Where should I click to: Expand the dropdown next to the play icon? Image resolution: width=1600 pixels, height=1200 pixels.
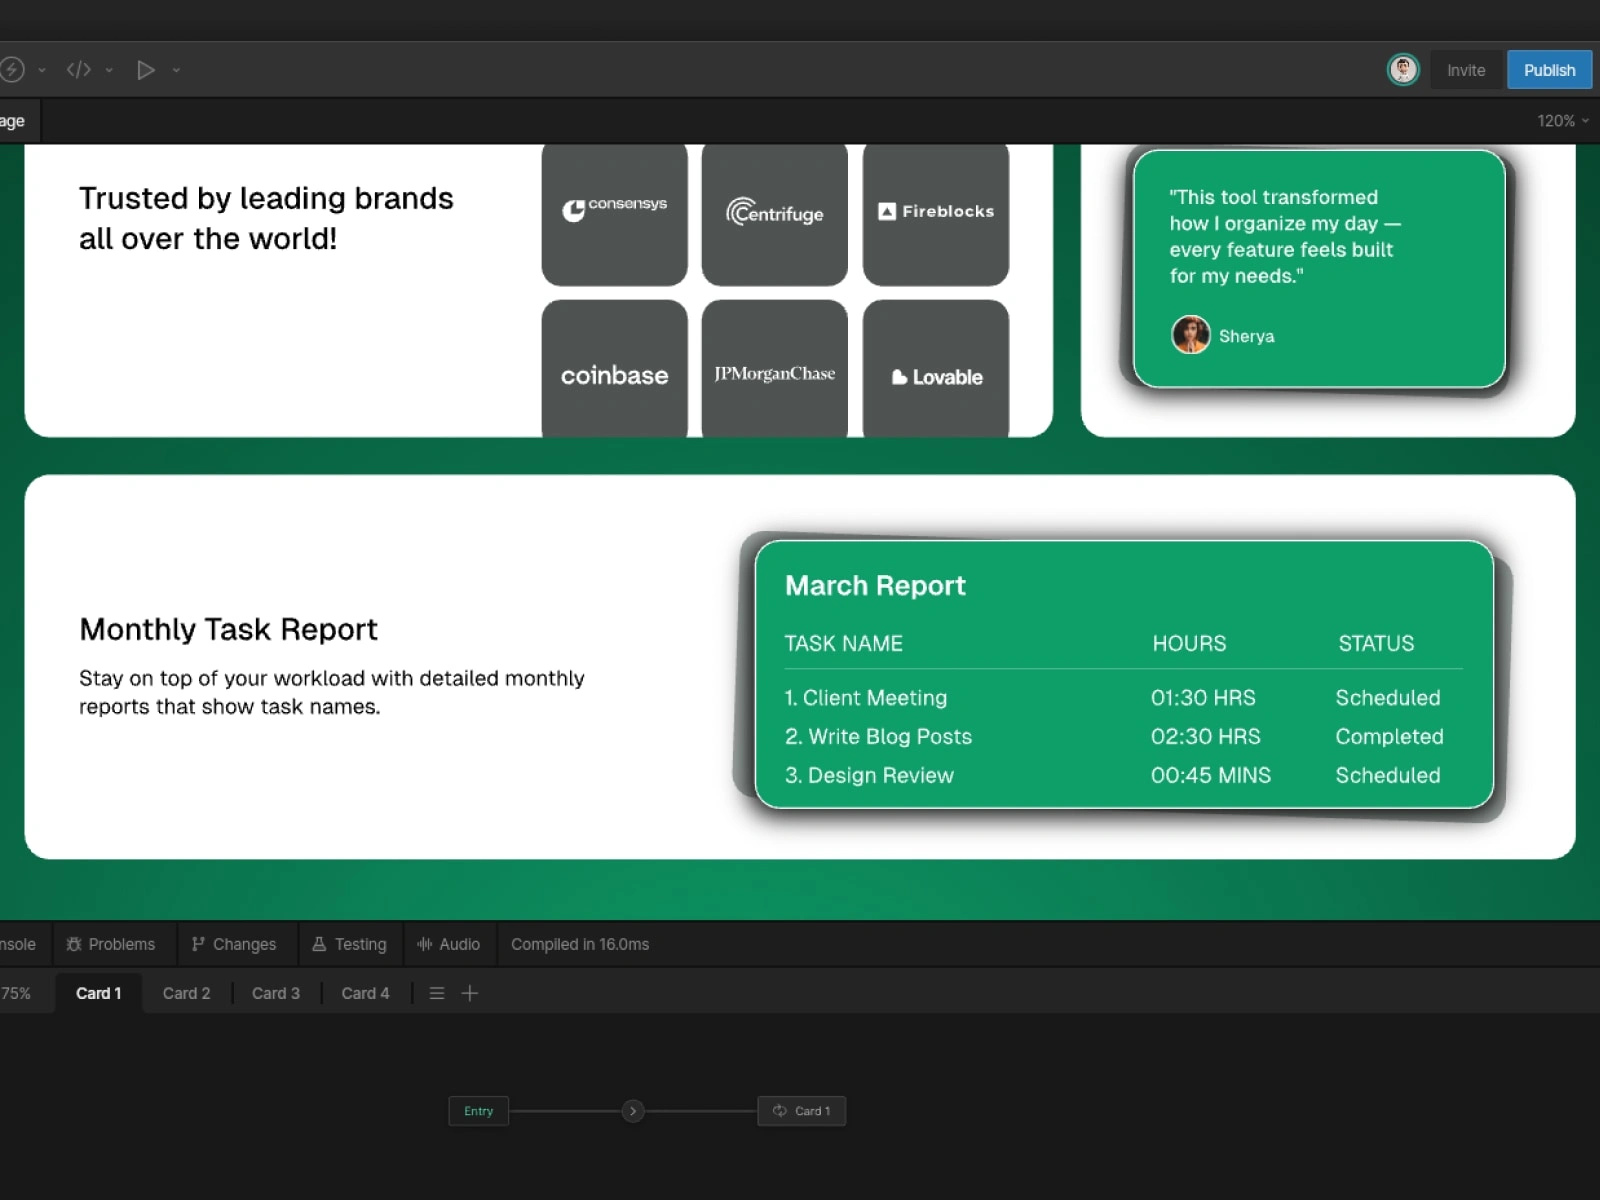[176, 70]
